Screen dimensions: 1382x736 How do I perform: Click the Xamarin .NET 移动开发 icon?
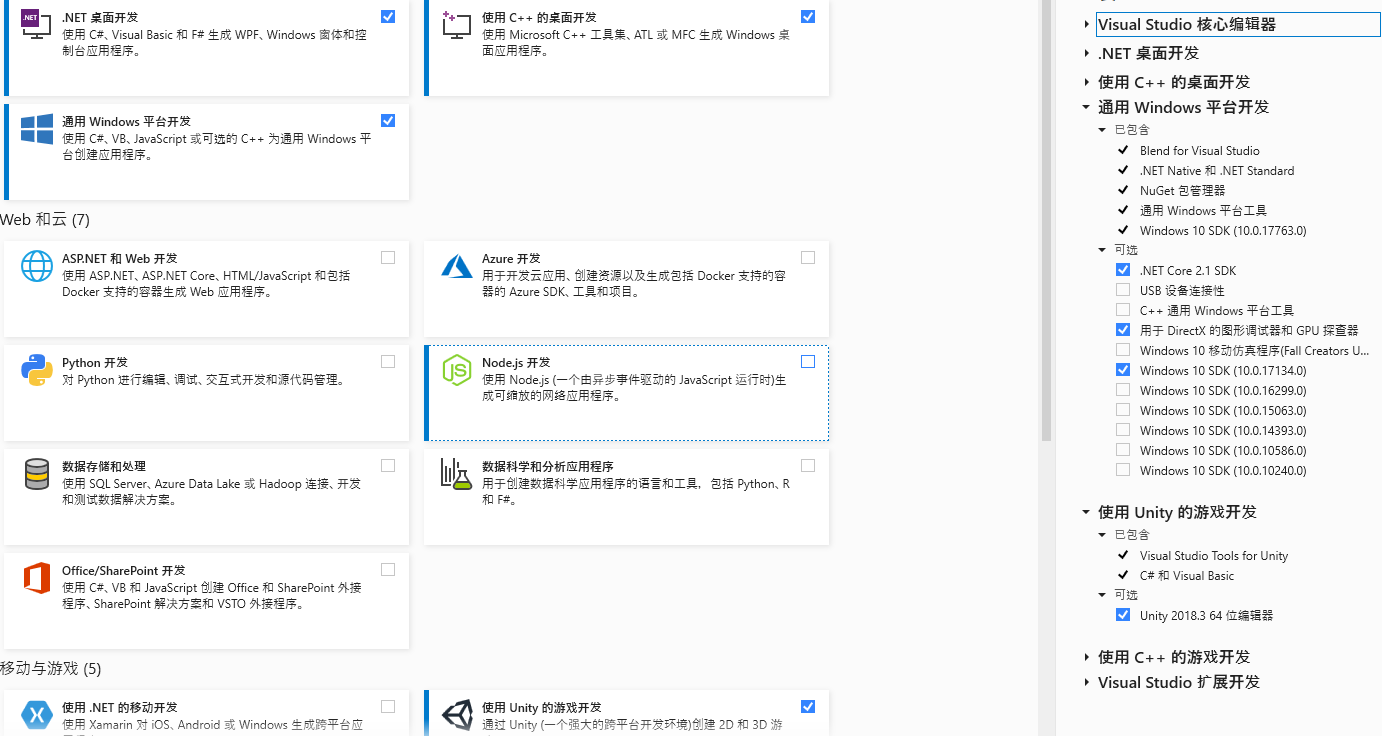pyautogui.click(x=37, y=714)
